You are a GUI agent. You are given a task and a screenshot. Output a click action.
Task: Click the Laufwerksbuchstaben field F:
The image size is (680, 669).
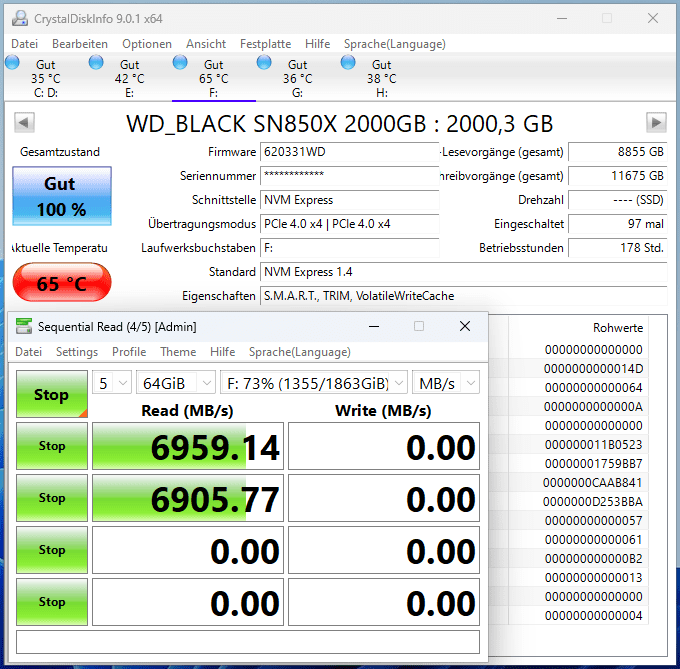pyautogui.click(x=350, y=248)
